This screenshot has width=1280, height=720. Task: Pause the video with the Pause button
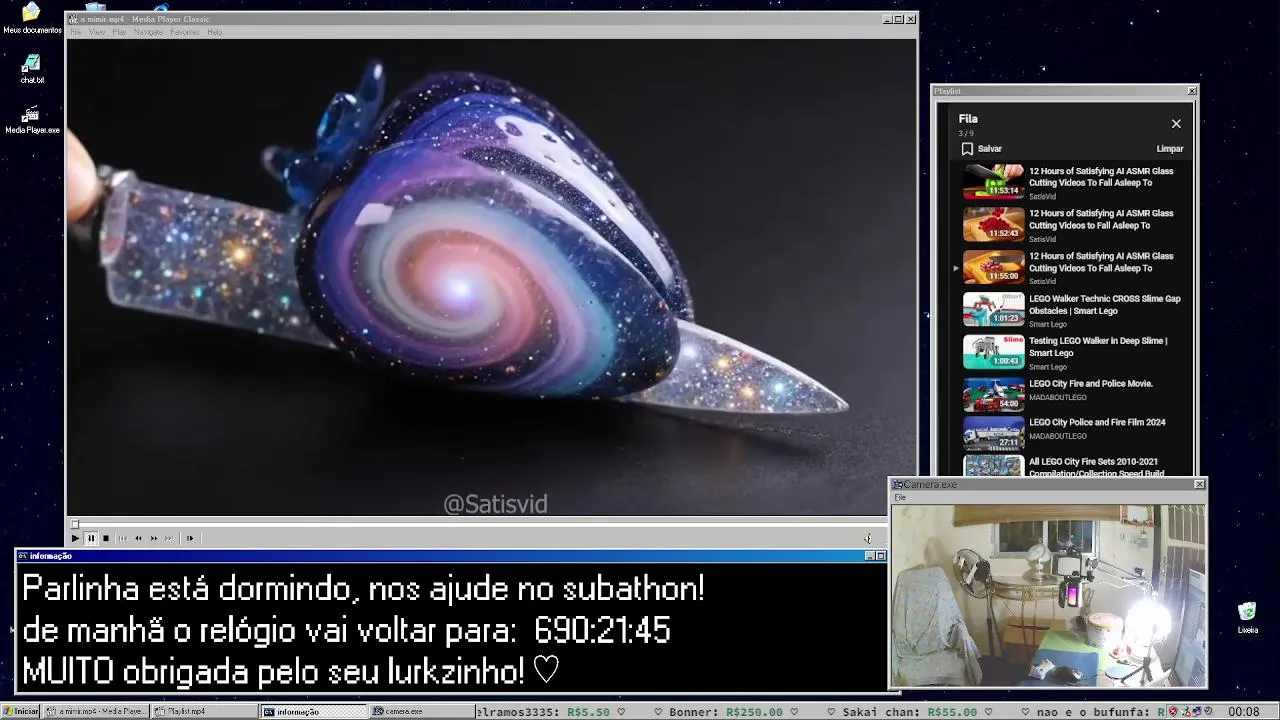[91, 538]
